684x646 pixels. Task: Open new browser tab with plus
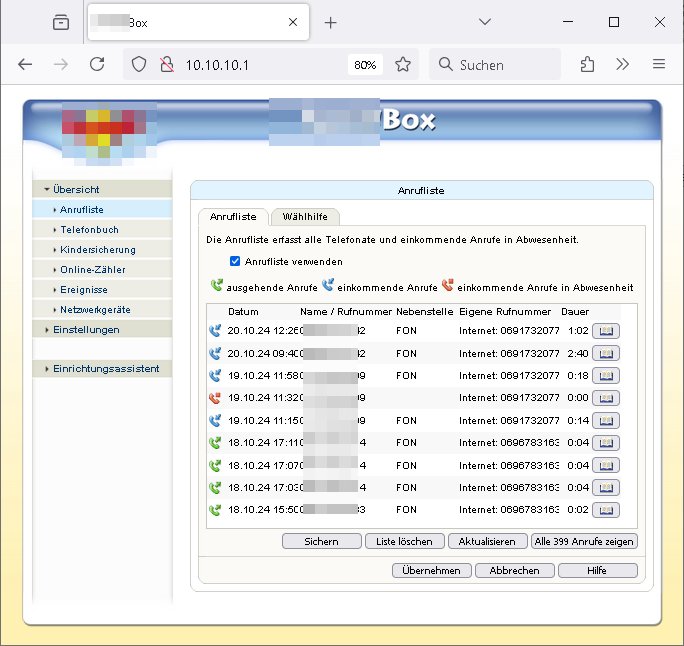tap(331, 22)
